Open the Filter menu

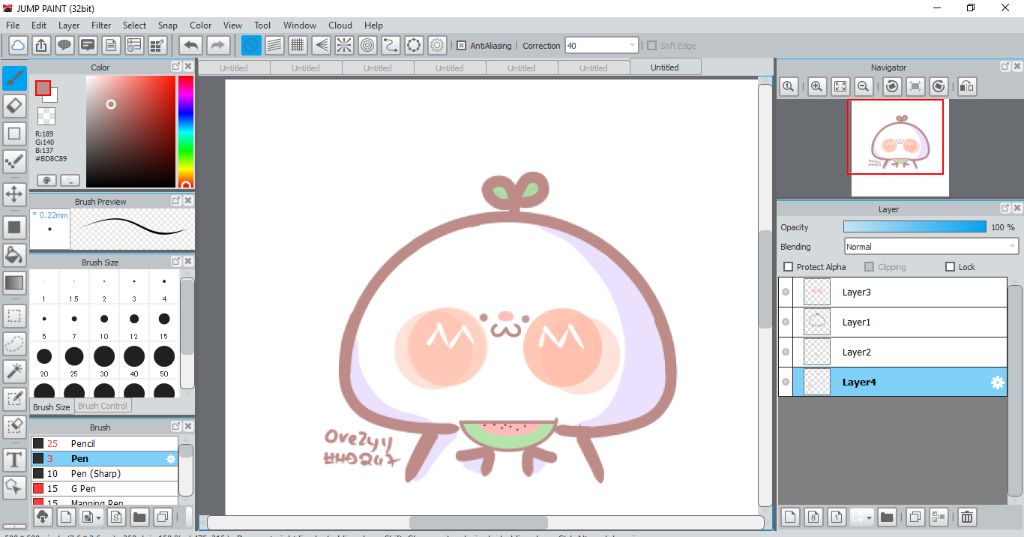coord(101,25)
